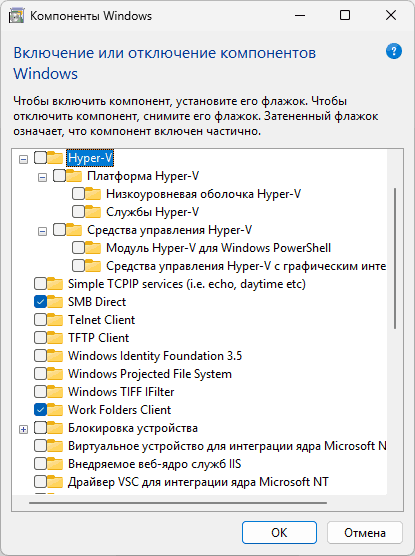Screen dimensions: 415x556
Task: Click the folder icon beside Hyper-V
Action: coord(56,158)
